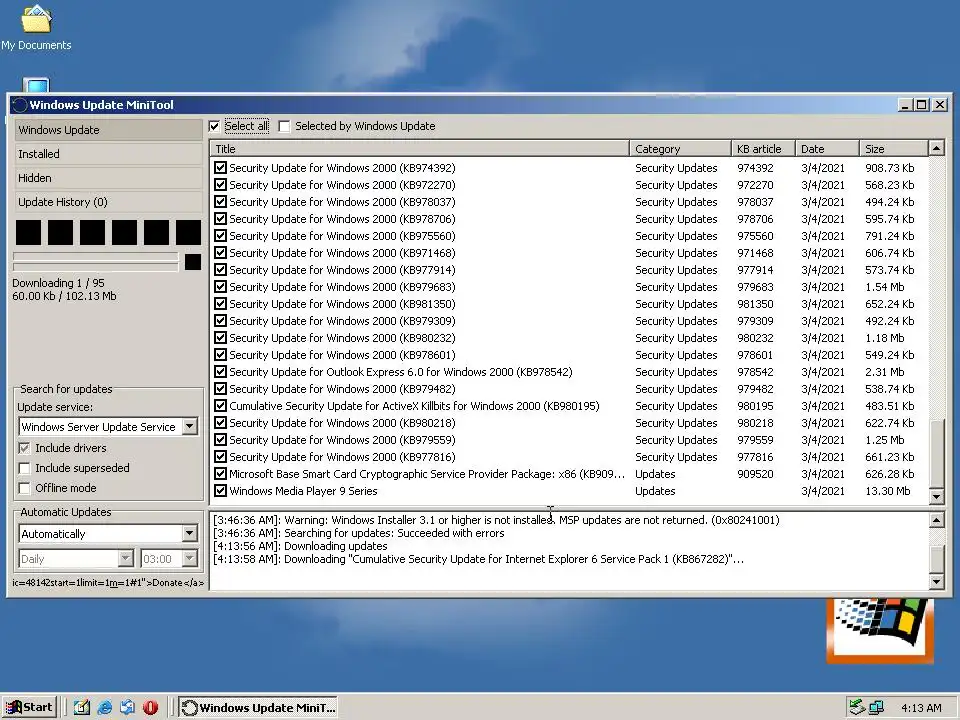
Task: Select the KB978037 security update row
Action: pyautogui.click(x=569, y=202)
